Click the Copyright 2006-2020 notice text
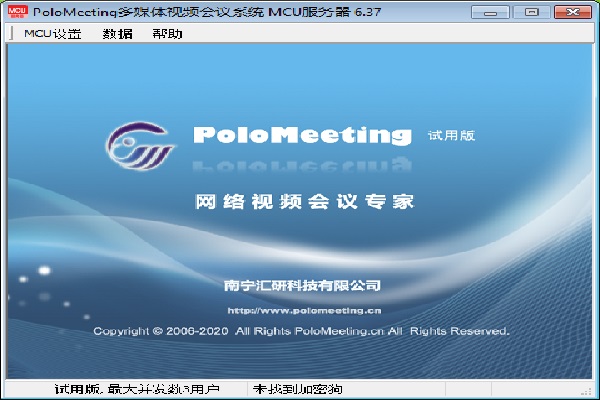Viewport: 600px width, 400px height. click(301, 331)
